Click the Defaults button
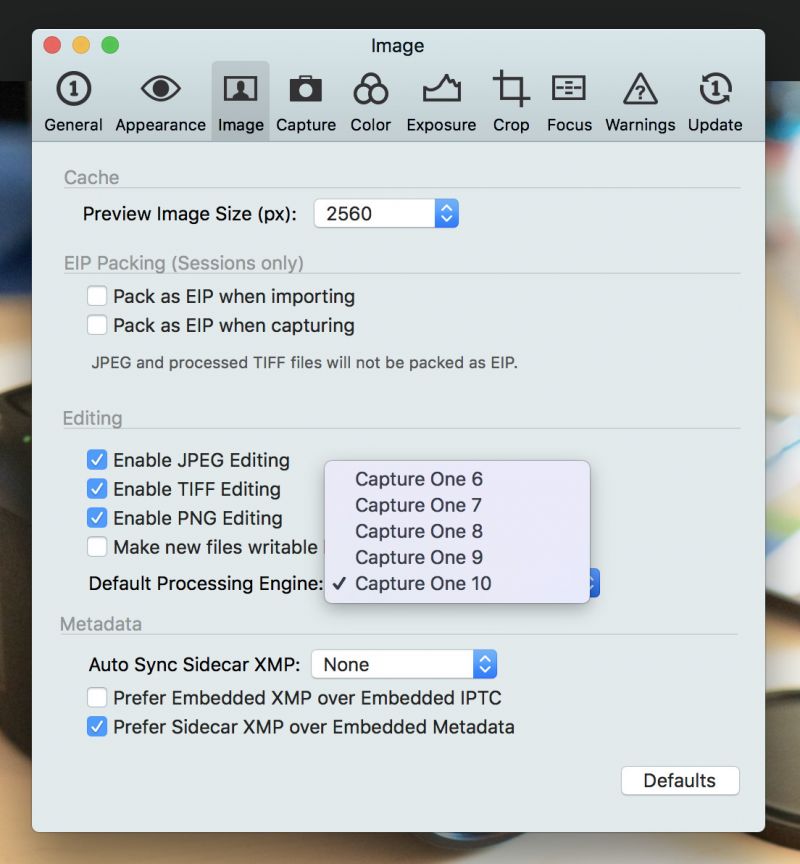This screenshot has width=800, height=864. pos(680,780)
